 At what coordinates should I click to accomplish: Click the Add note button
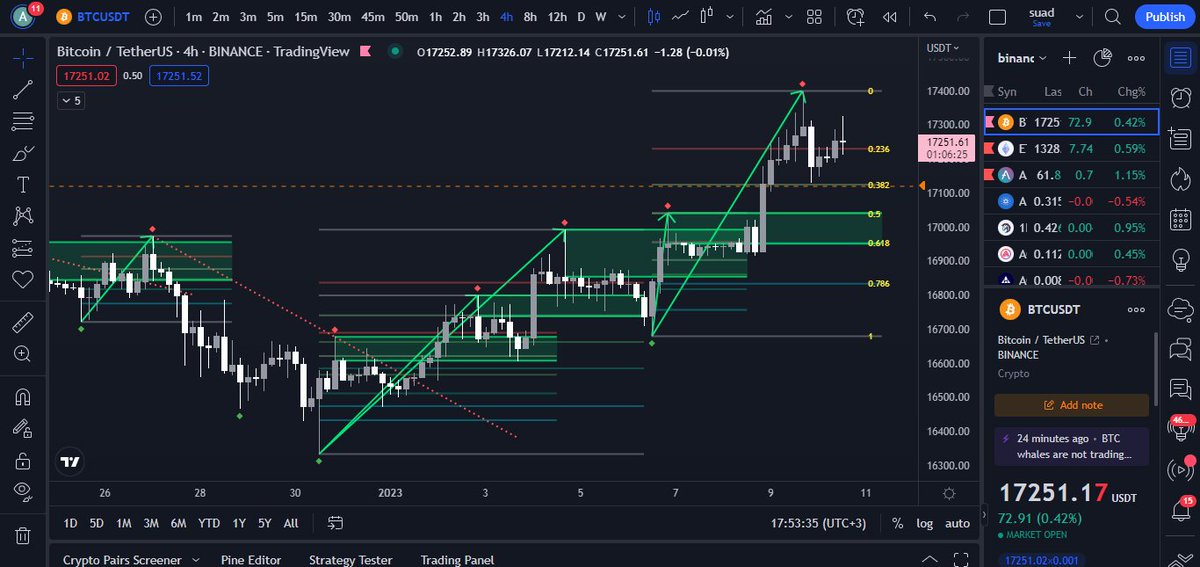click(x=1071, y=405)
